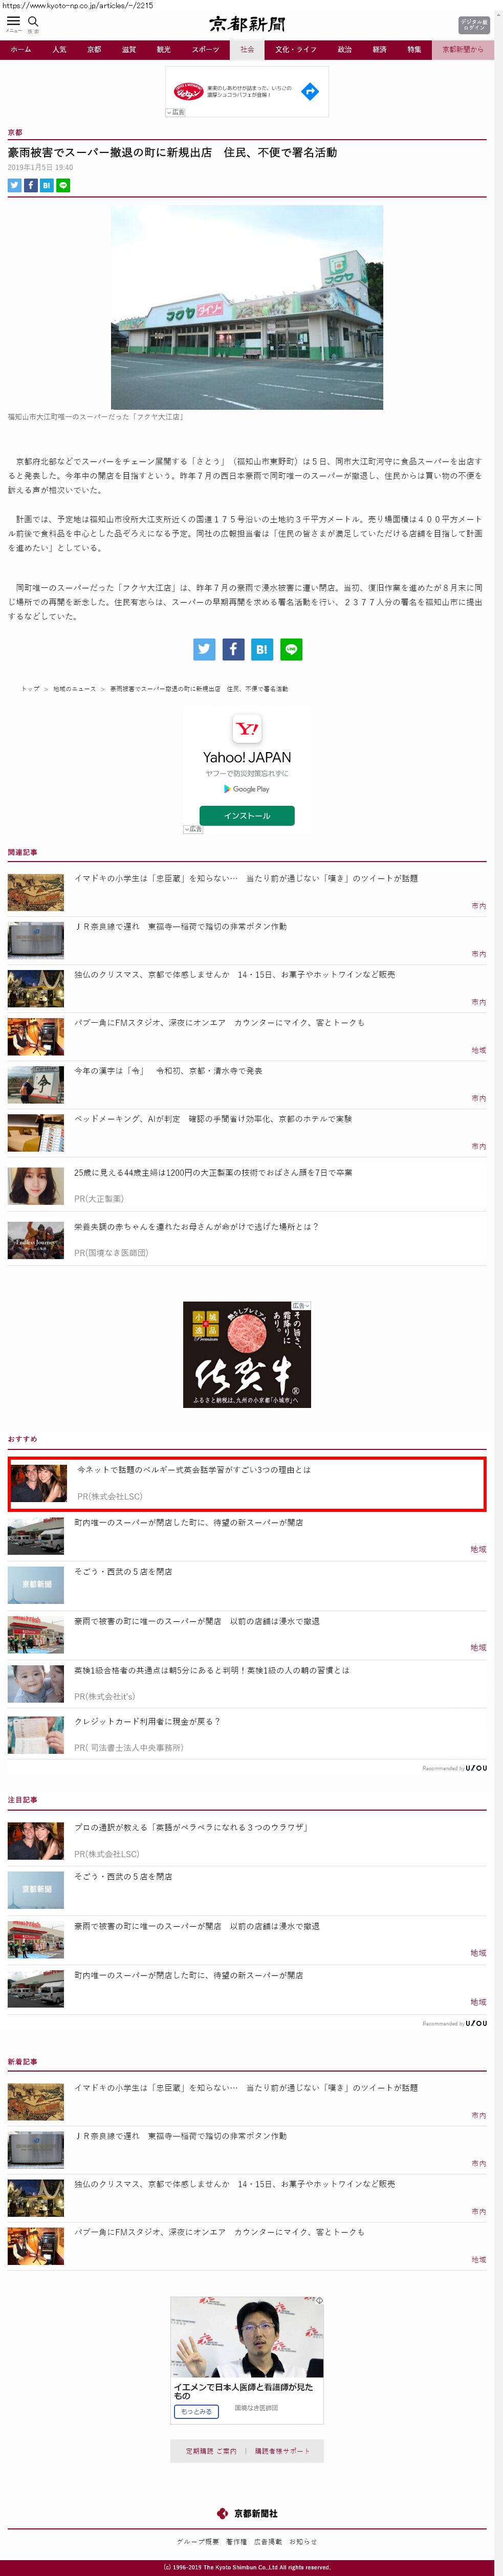Click the large Twitter share button below article
Viewport: 503px width, 2576px height.
204,649
